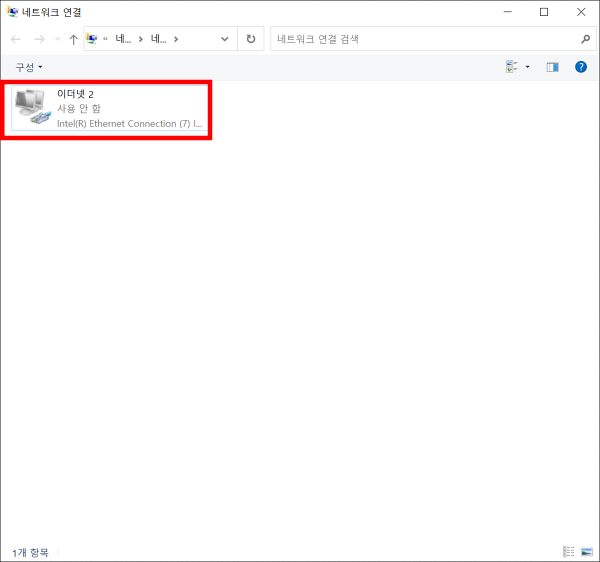Switch to details view in status bar
600x562 pixels.
tap(569, 552)
